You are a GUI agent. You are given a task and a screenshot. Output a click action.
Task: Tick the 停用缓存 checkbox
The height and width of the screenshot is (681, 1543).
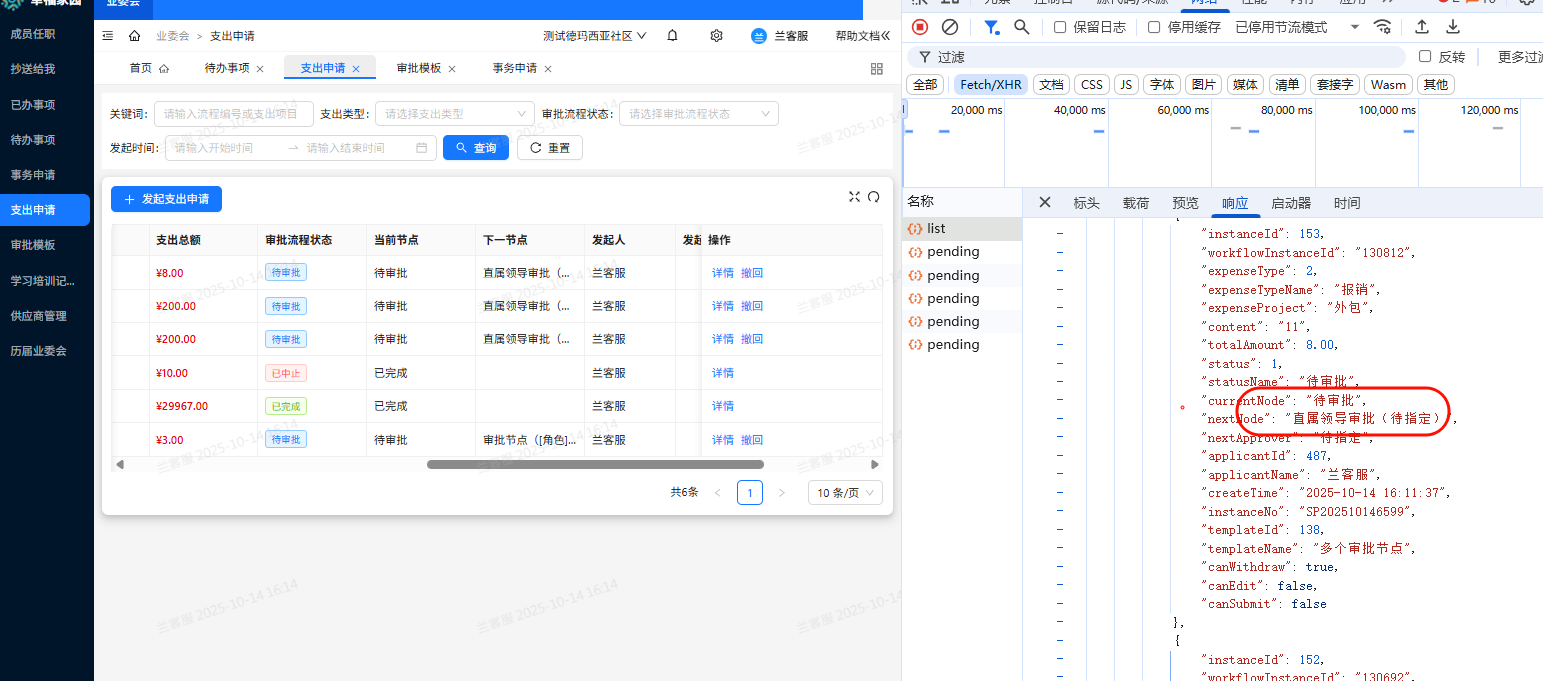coord(1154,27)
